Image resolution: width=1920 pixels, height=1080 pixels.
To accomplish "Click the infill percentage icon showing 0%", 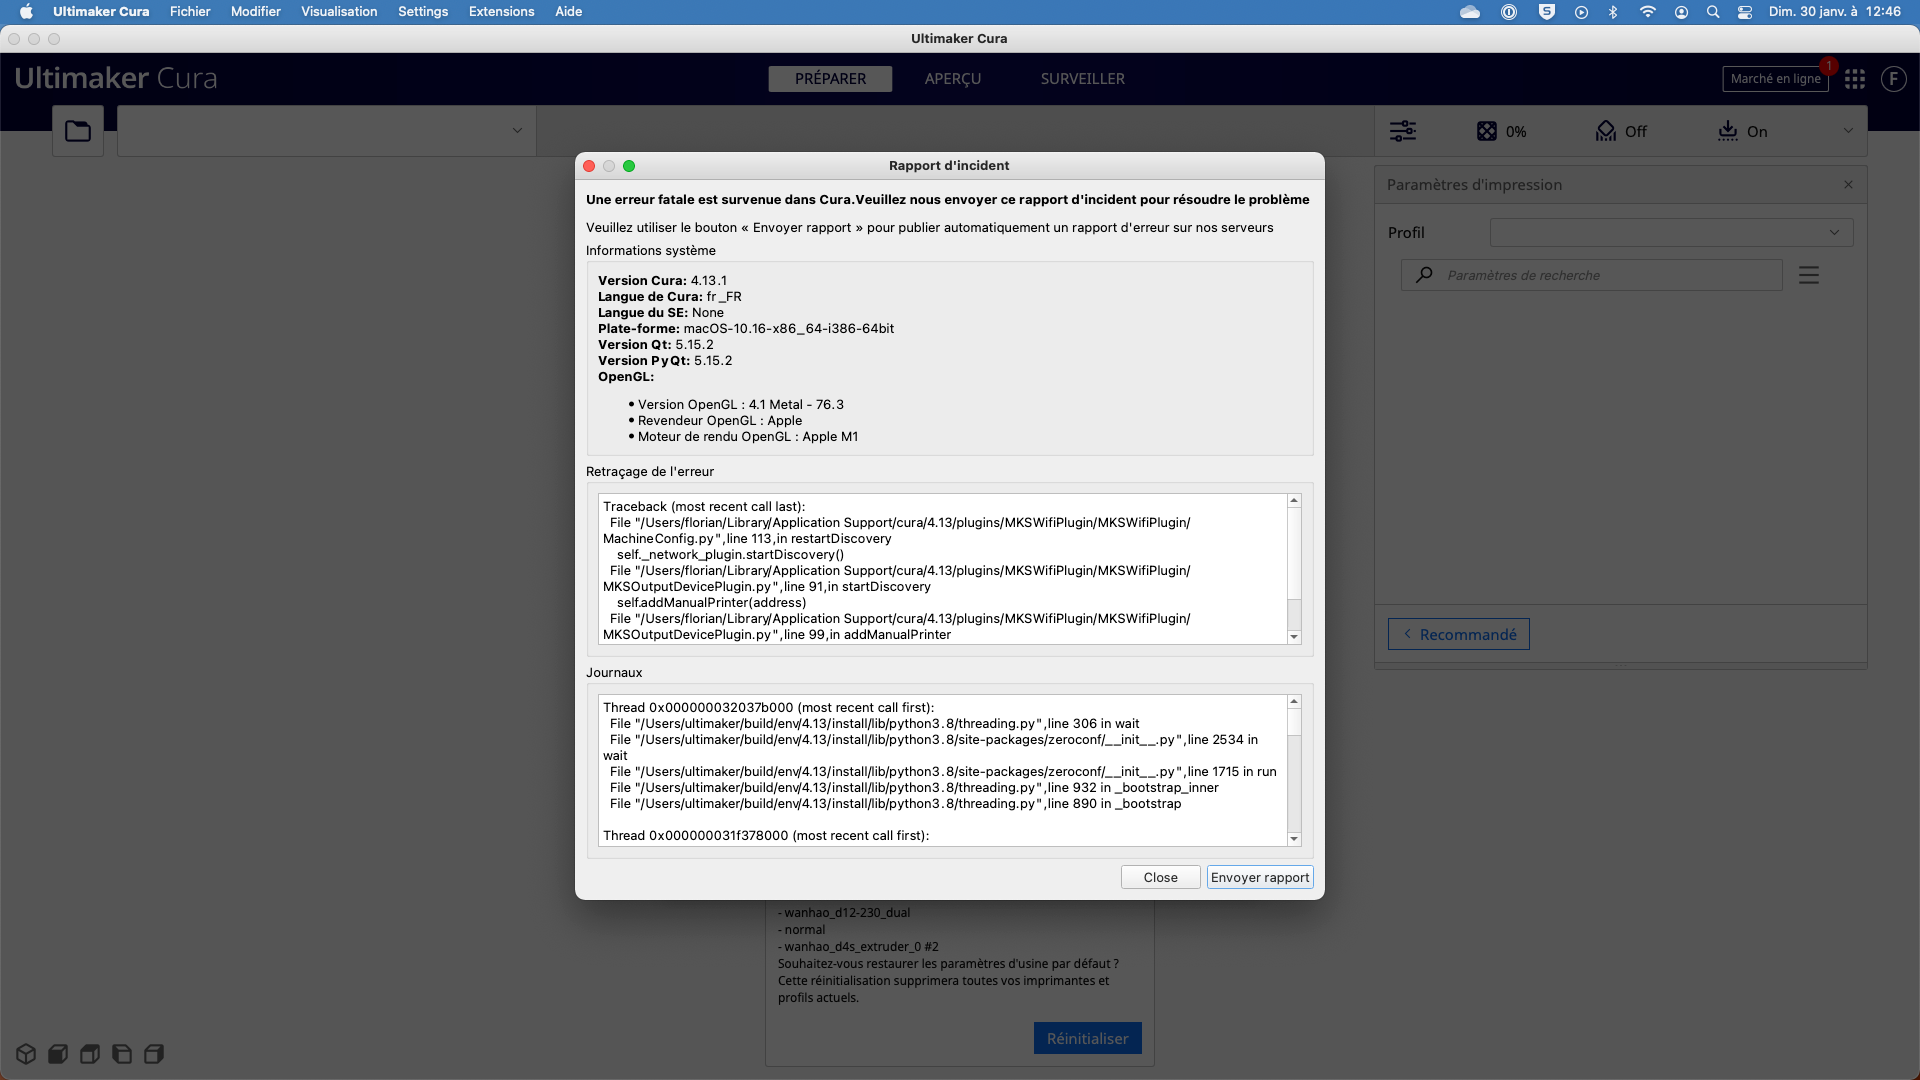I will coord(1487,131).
